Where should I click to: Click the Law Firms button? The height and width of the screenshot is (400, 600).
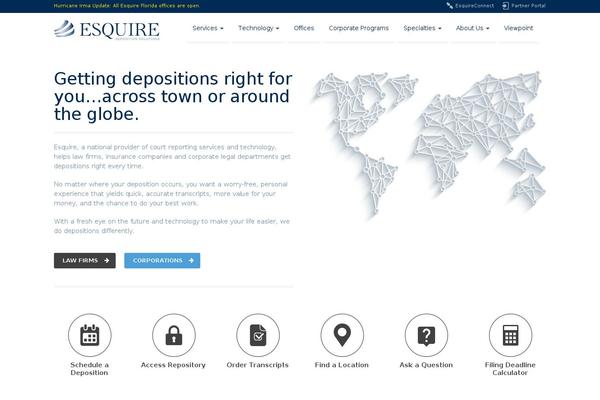pos(85,261)
